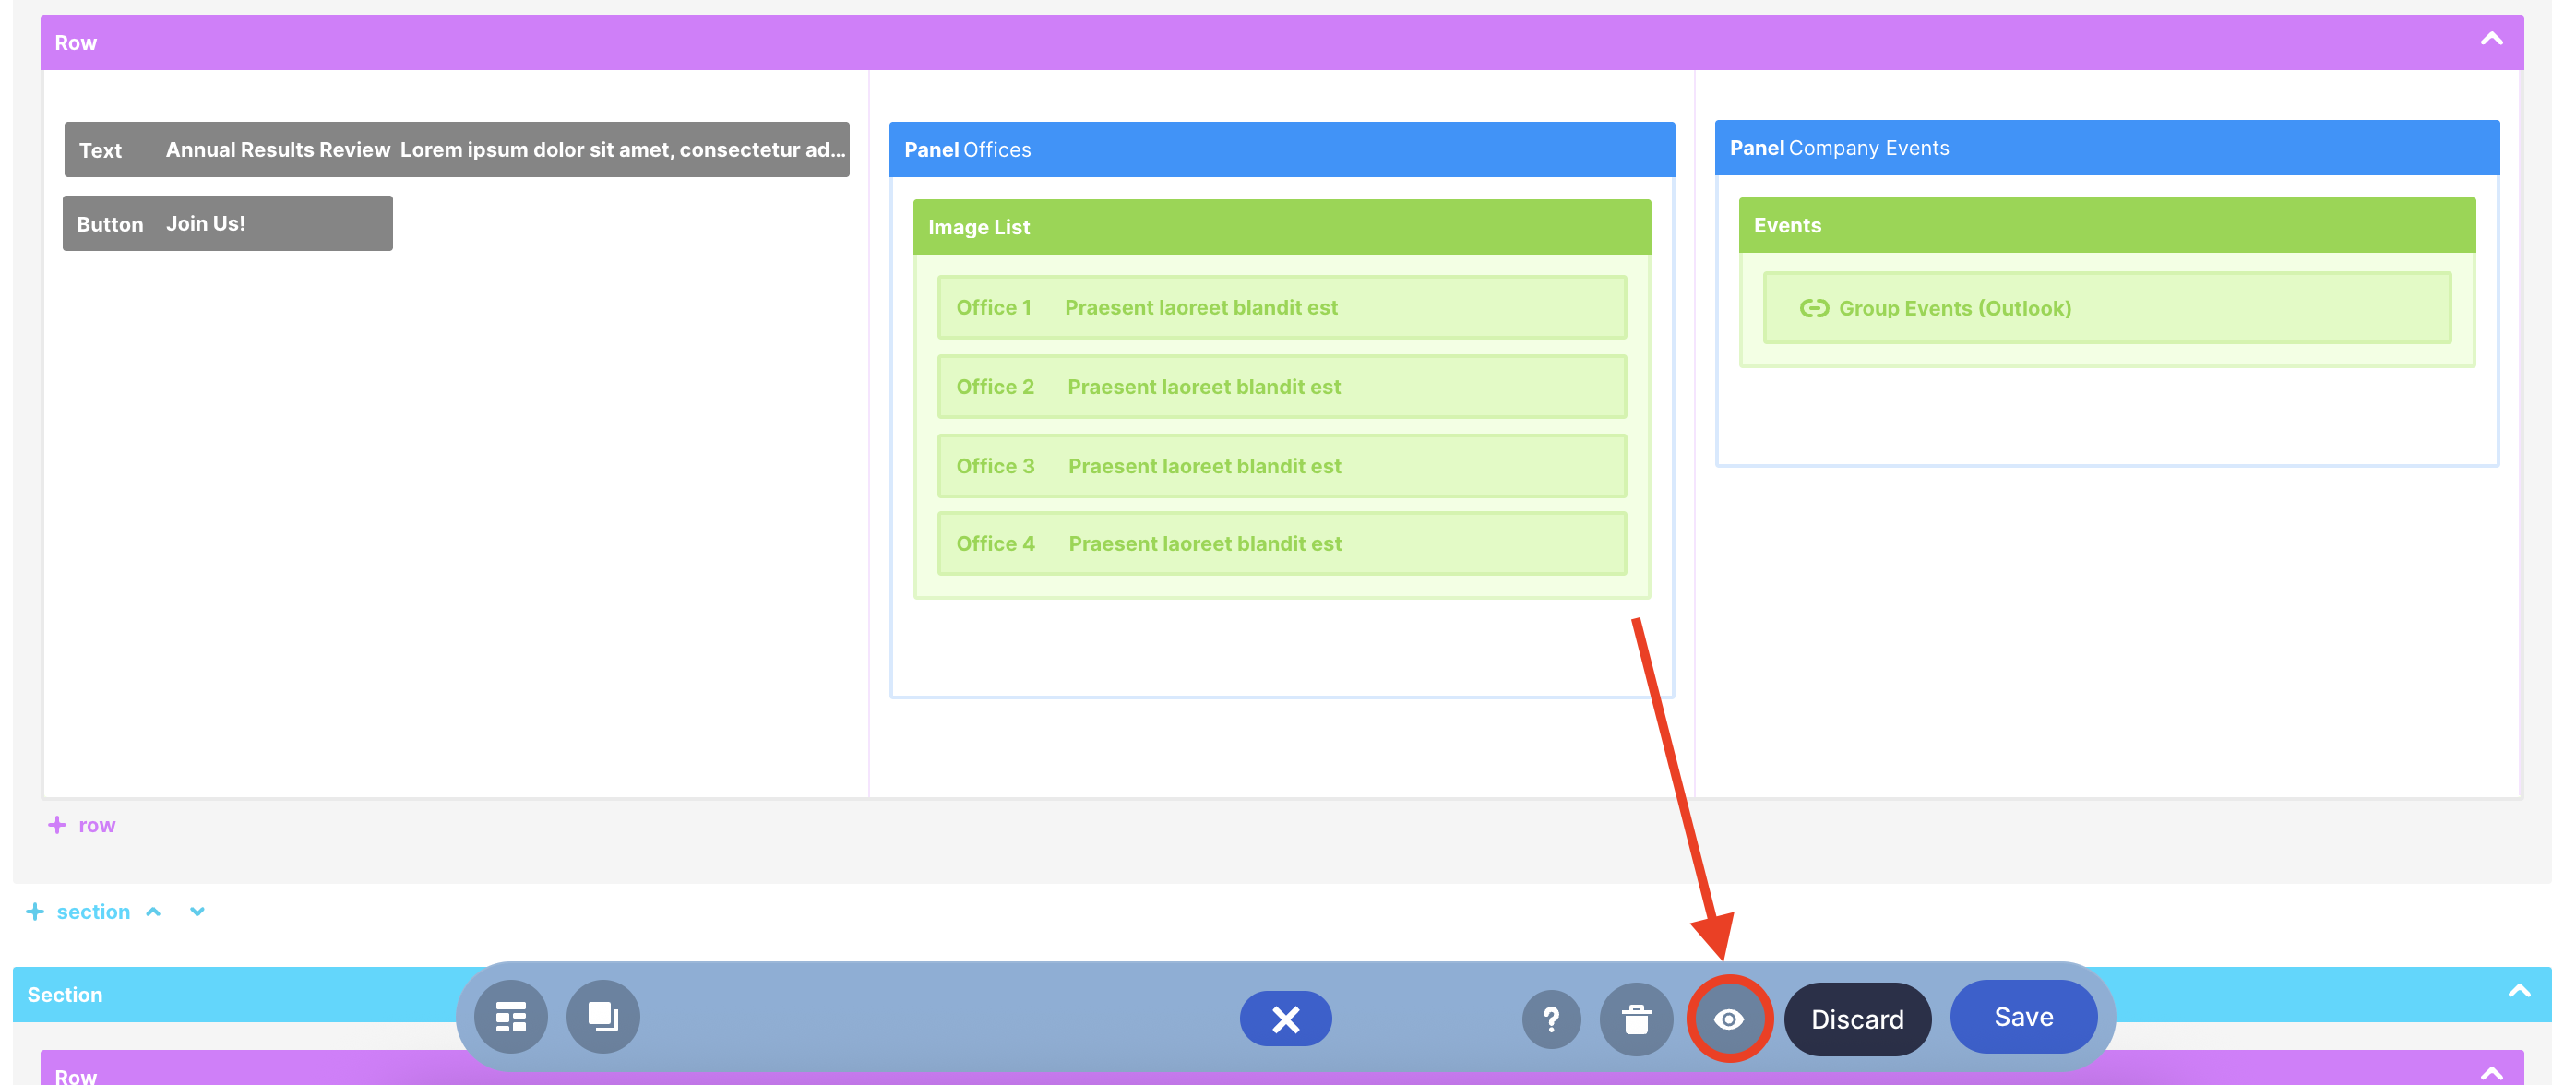Select the Join Us! Button element
This screenshot has height=1085, width=2576.
(x=227, y=223)
